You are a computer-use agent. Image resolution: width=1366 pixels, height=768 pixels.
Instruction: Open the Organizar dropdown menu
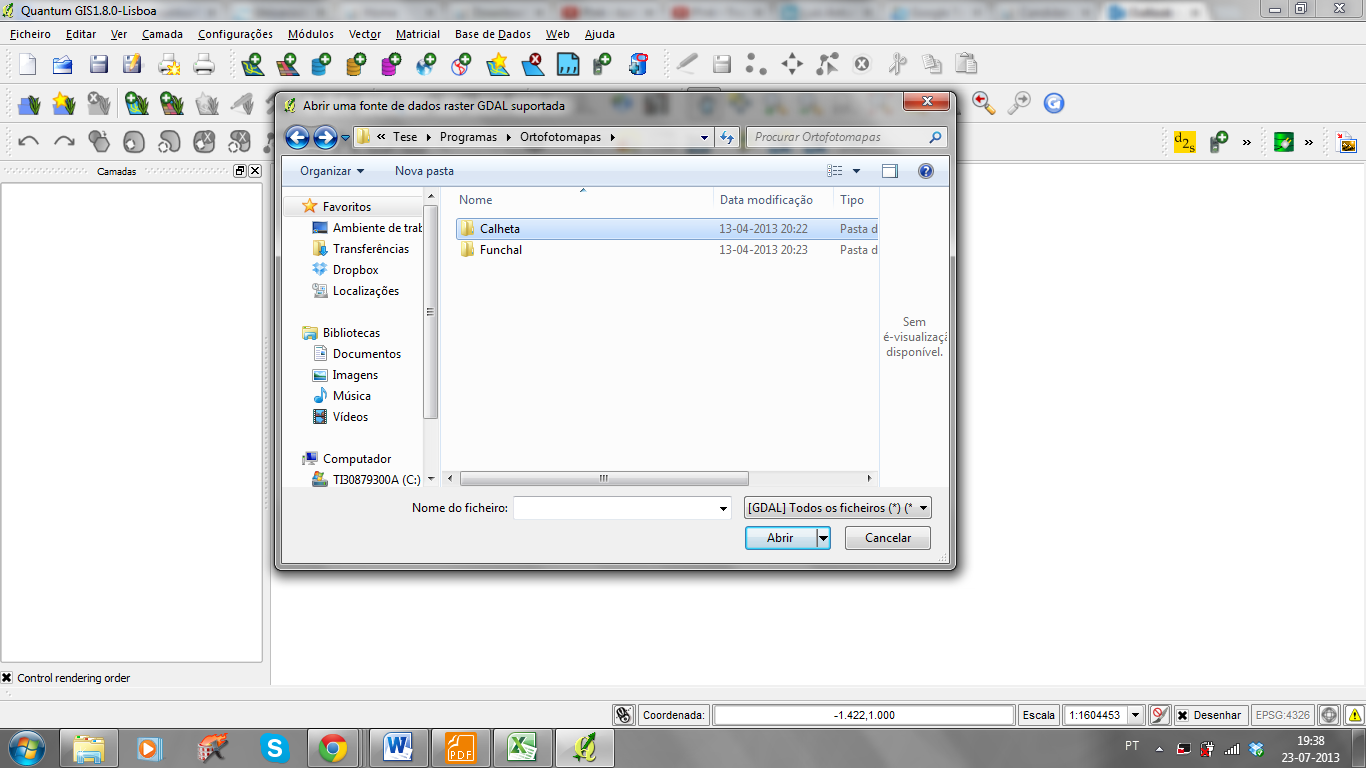coord(332,171)
